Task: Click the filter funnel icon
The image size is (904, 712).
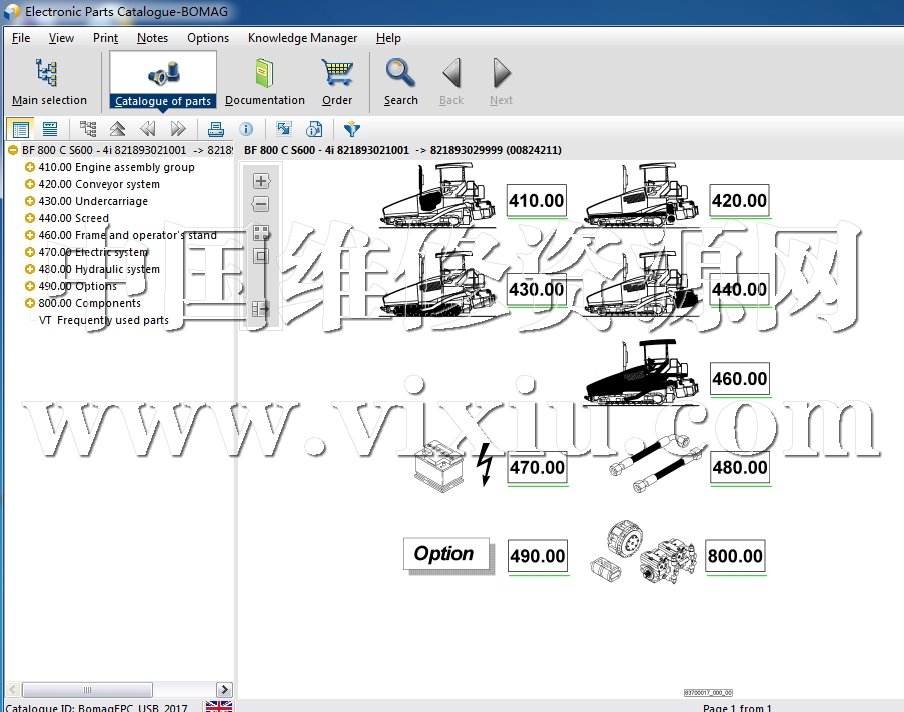Action: (351, 129)
